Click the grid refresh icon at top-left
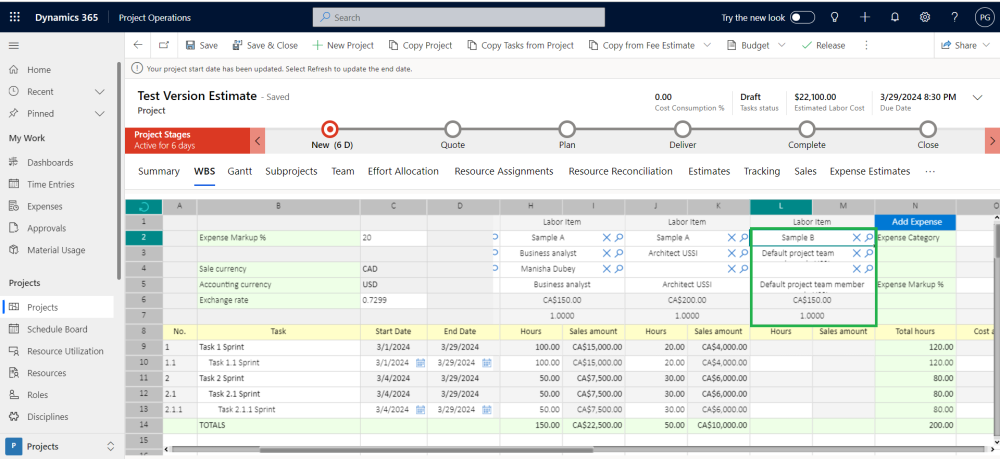 pos(143,207)
